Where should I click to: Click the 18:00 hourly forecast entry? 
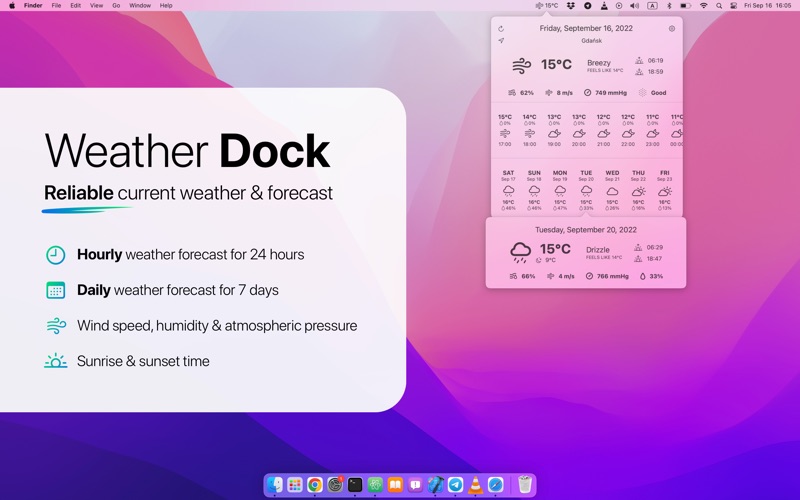530,131
